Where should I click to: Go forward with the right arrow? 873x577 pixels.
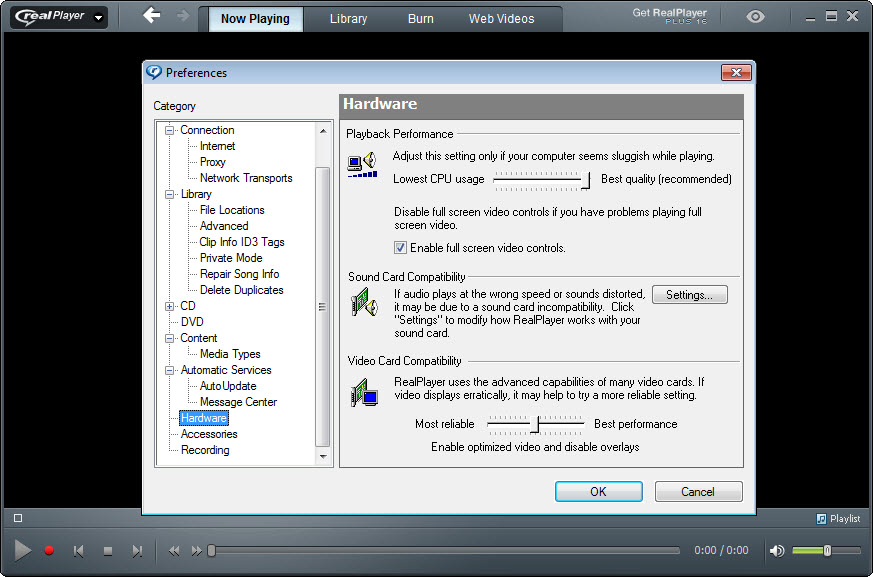(183, 16)
